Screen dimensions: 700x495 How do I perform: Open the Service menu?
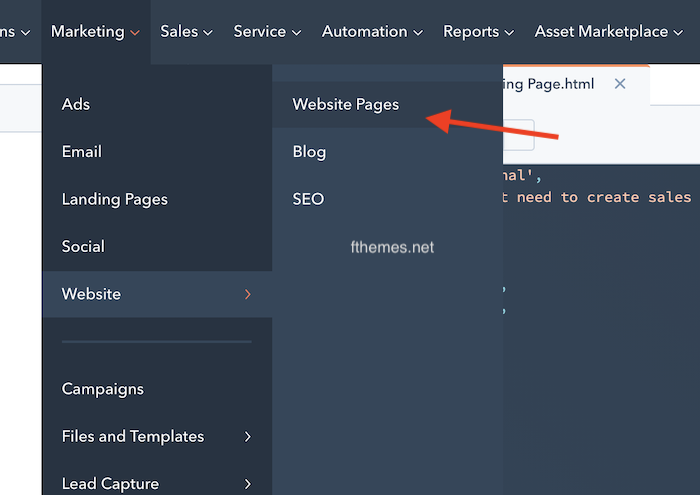pyautogui.click(x=267, y=32)
